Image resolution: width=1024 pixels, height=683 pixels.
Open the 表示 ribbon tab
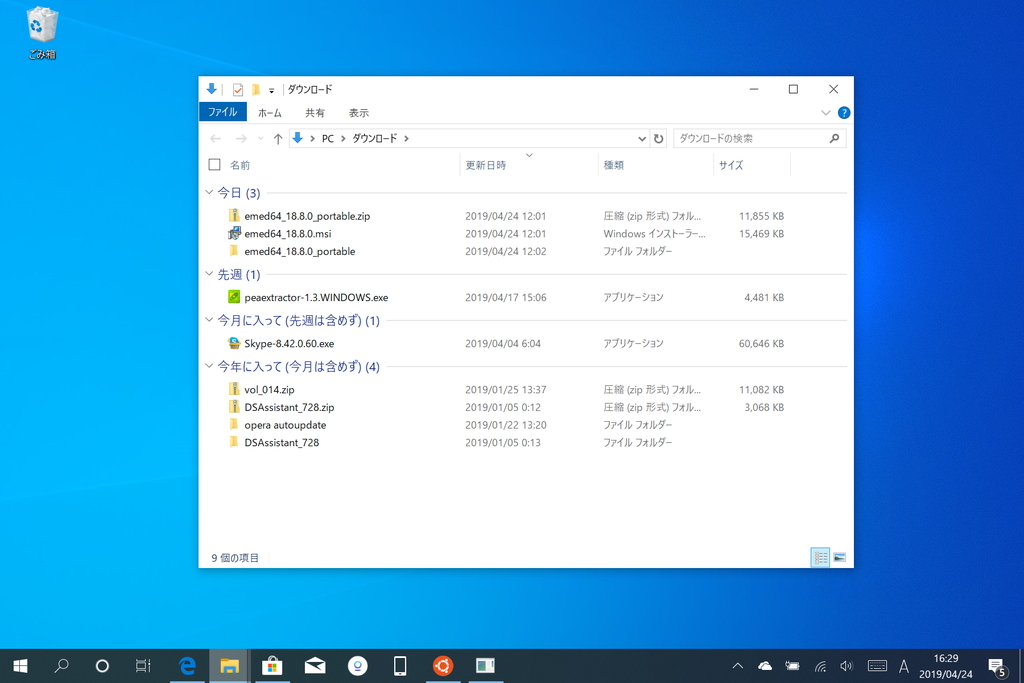[x=359, y=112]
